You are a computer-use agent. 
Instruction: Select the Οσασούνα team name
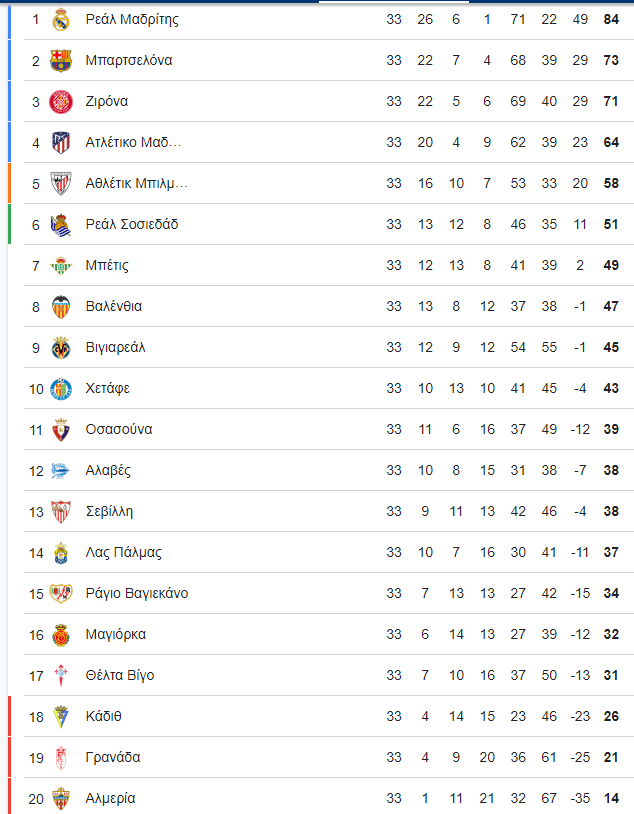pyautogui.click(x=119, y=429)
